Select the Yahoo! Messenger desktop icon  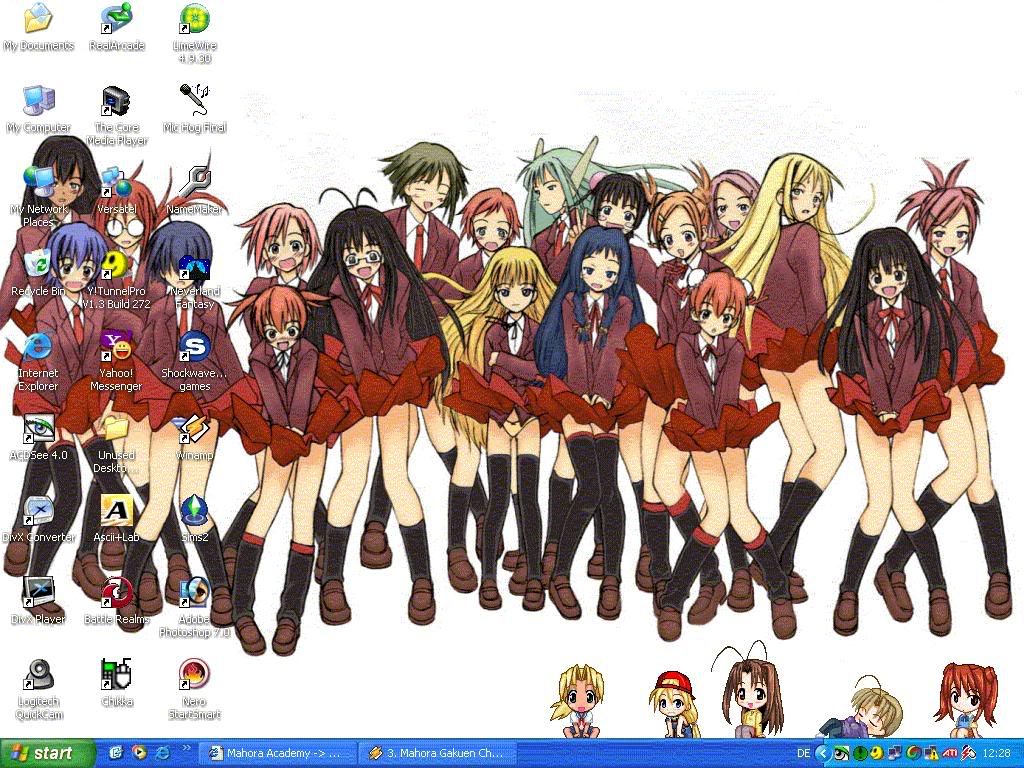tap(116, 348)
